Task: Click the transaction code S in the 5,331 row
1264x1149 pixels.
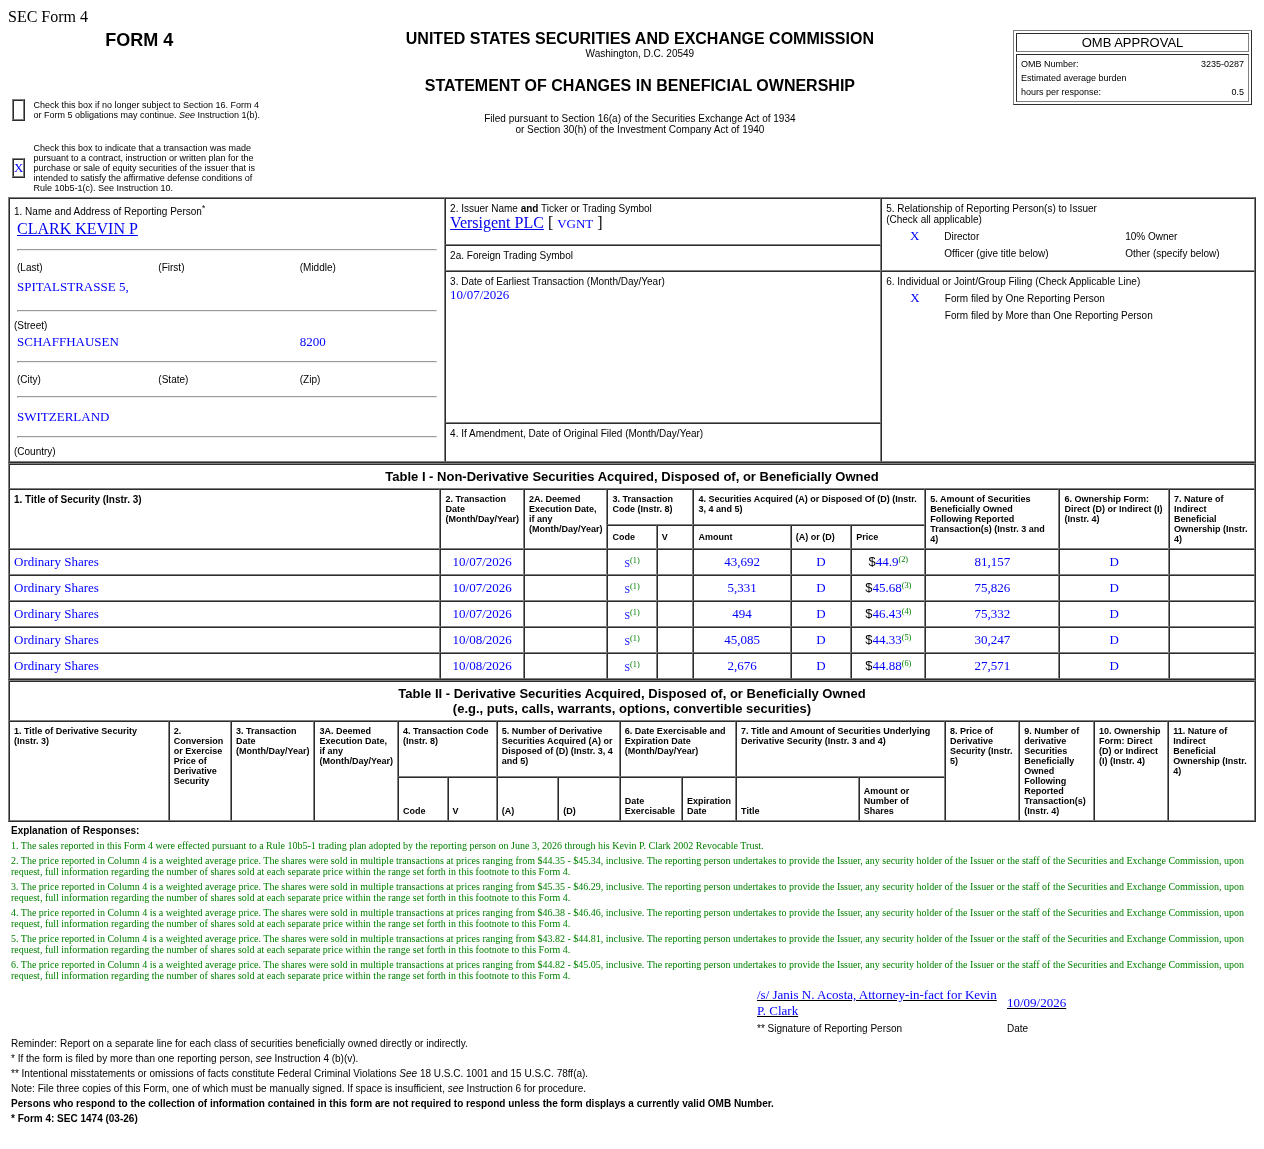Action: [x=628, y=588]
